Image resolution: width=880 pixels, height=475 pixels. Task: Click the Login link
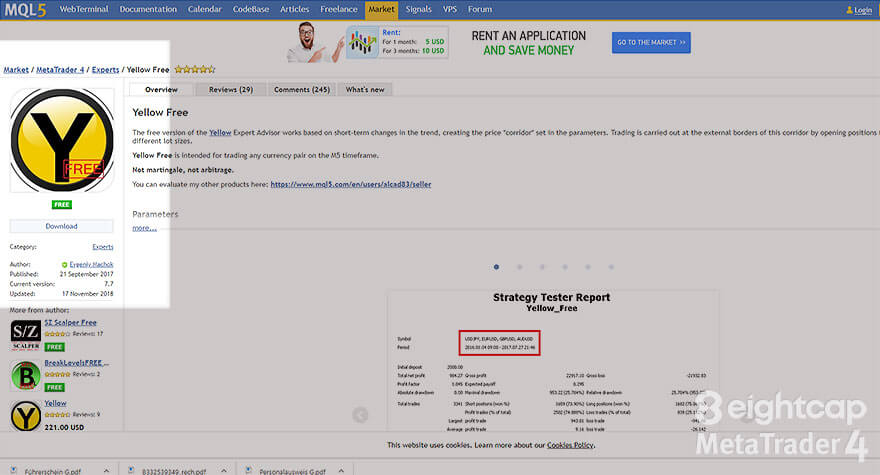(x=863, y=10)
